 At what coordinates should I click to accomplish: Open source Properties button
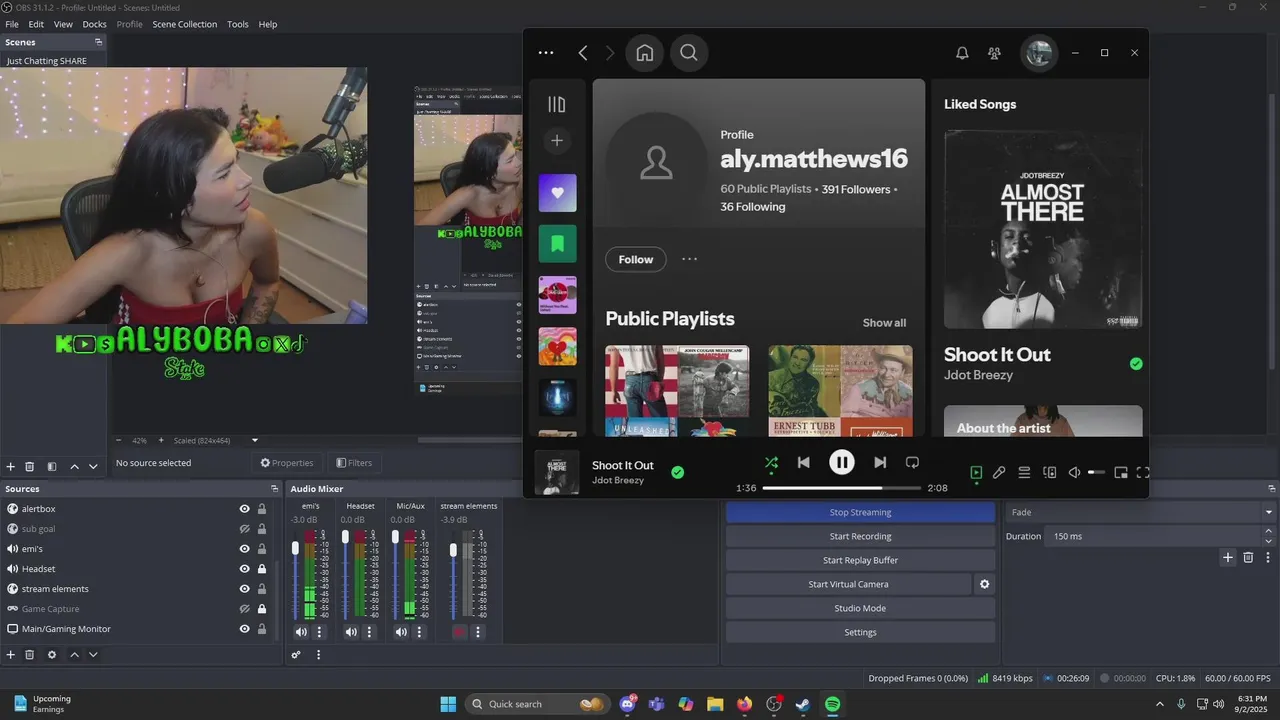287,463
